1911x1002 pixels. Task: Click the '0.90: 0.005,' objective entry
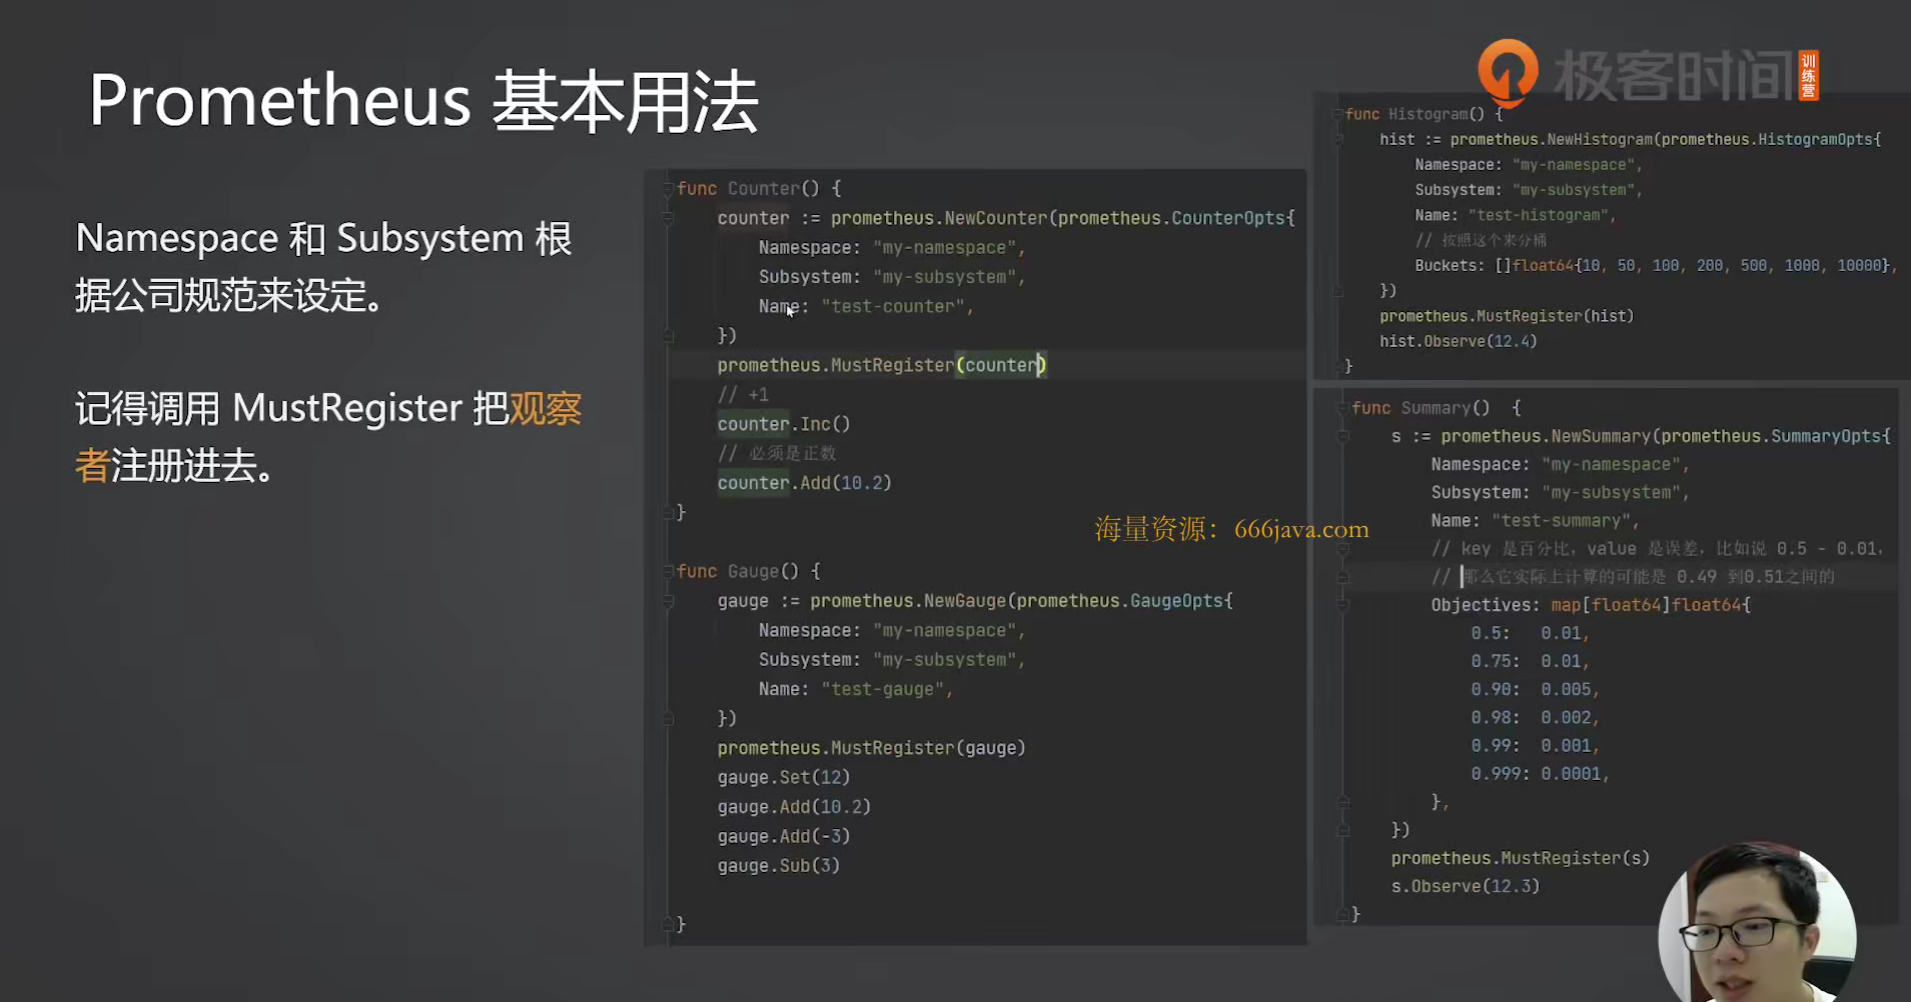pyautogui.click(x=1535, y=690)
